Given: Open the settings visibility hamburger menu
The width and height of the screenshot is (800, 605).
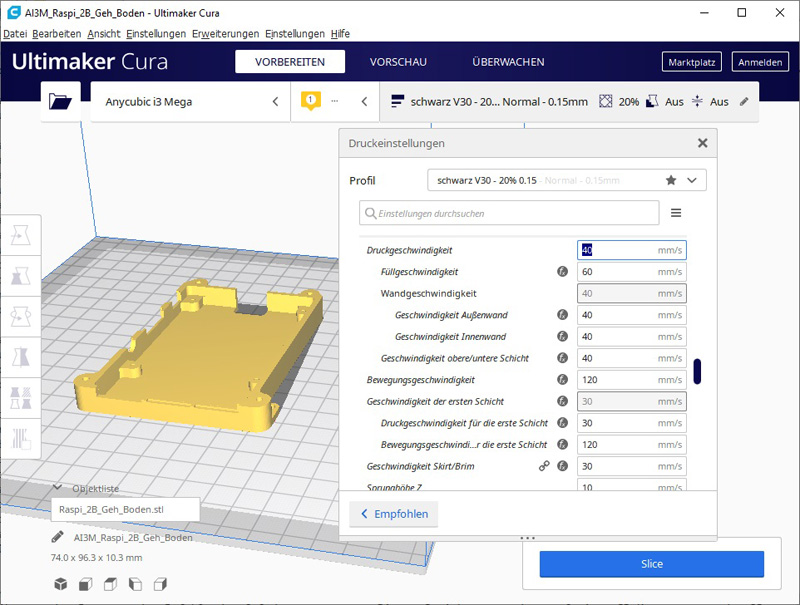Looking at the screenshot, I should click(676, 213).
